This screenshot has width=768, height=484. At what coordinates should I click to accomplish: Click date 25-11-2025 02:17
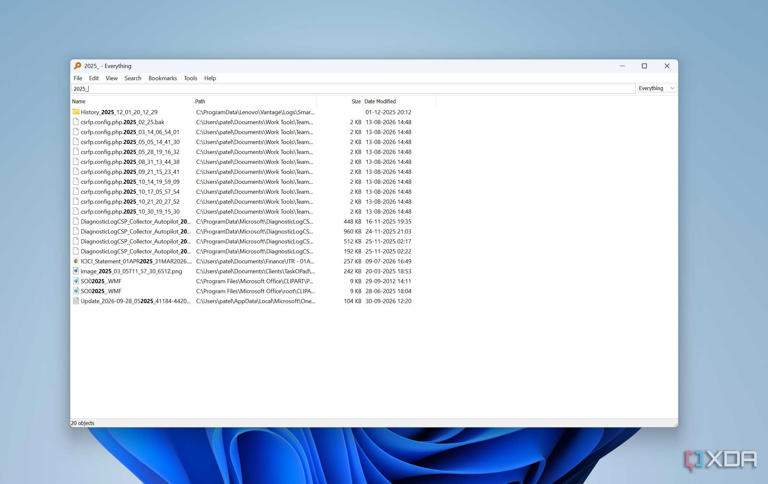[388, 241]
